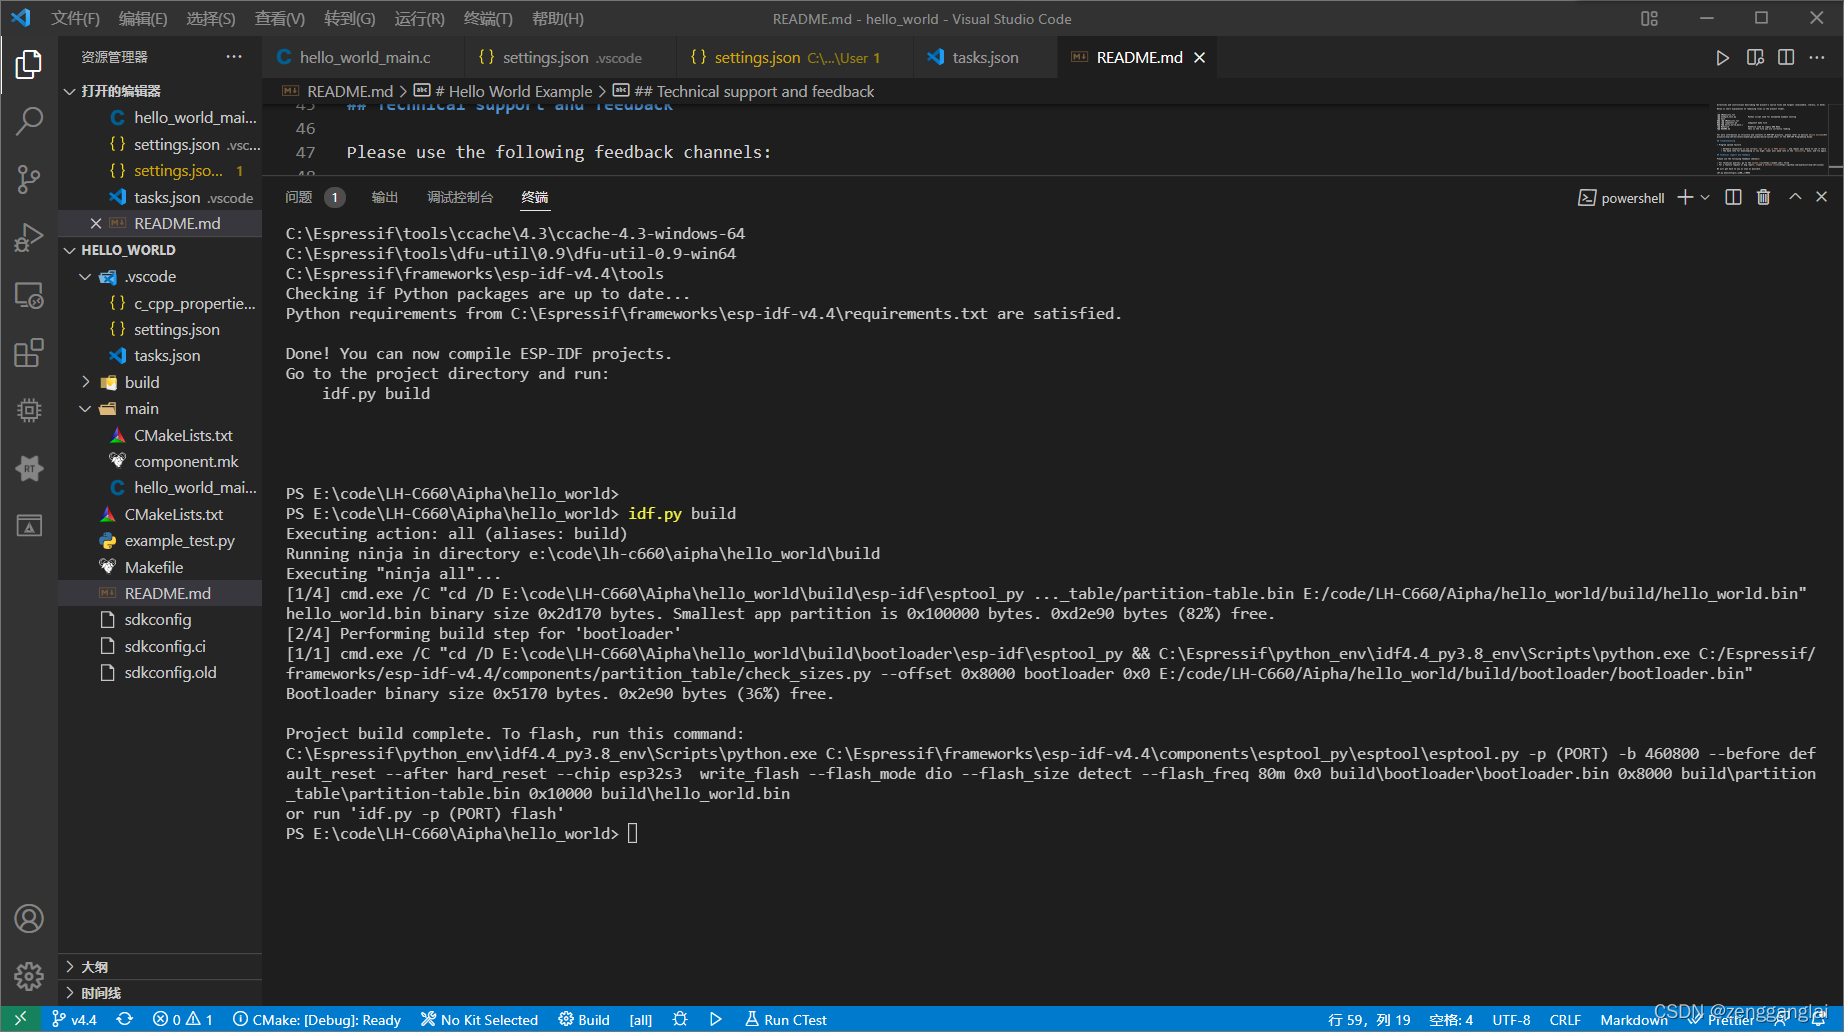Switch to 调试控制台 panel tab
The height and width of the screenshot is (1032, 1844).
(460, 197)
